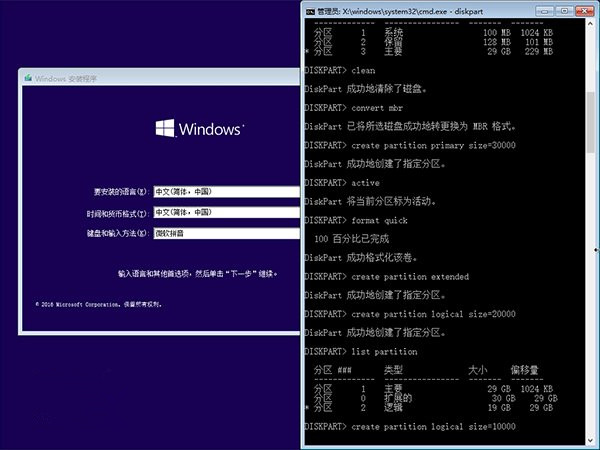Image resolution: width=600 pixels, height=450 pixels.
Task: Click the cmd window title text
Action: [x=400, y=11]
